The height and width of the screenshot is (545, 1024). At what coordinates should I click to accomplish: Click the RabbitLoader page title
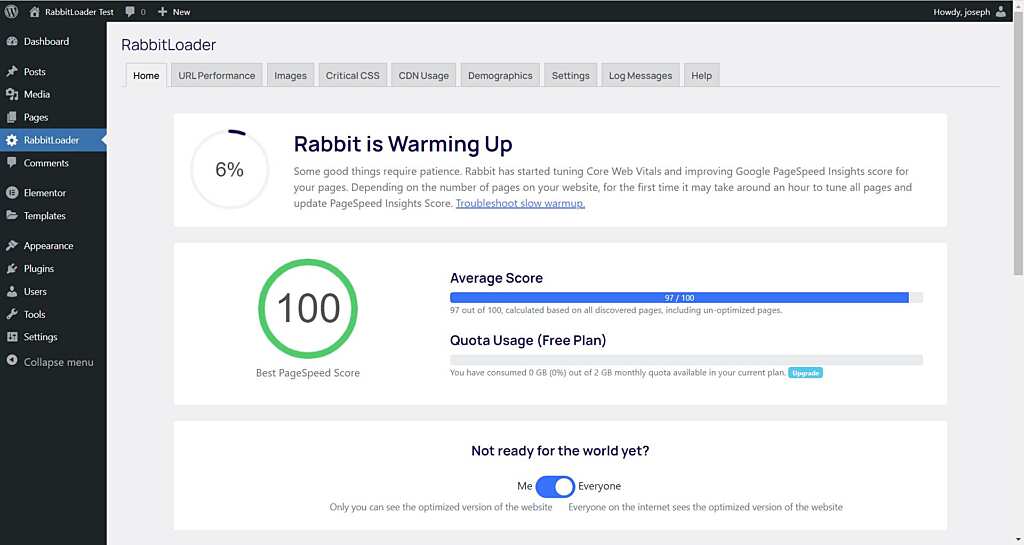[x=168, y=44]
